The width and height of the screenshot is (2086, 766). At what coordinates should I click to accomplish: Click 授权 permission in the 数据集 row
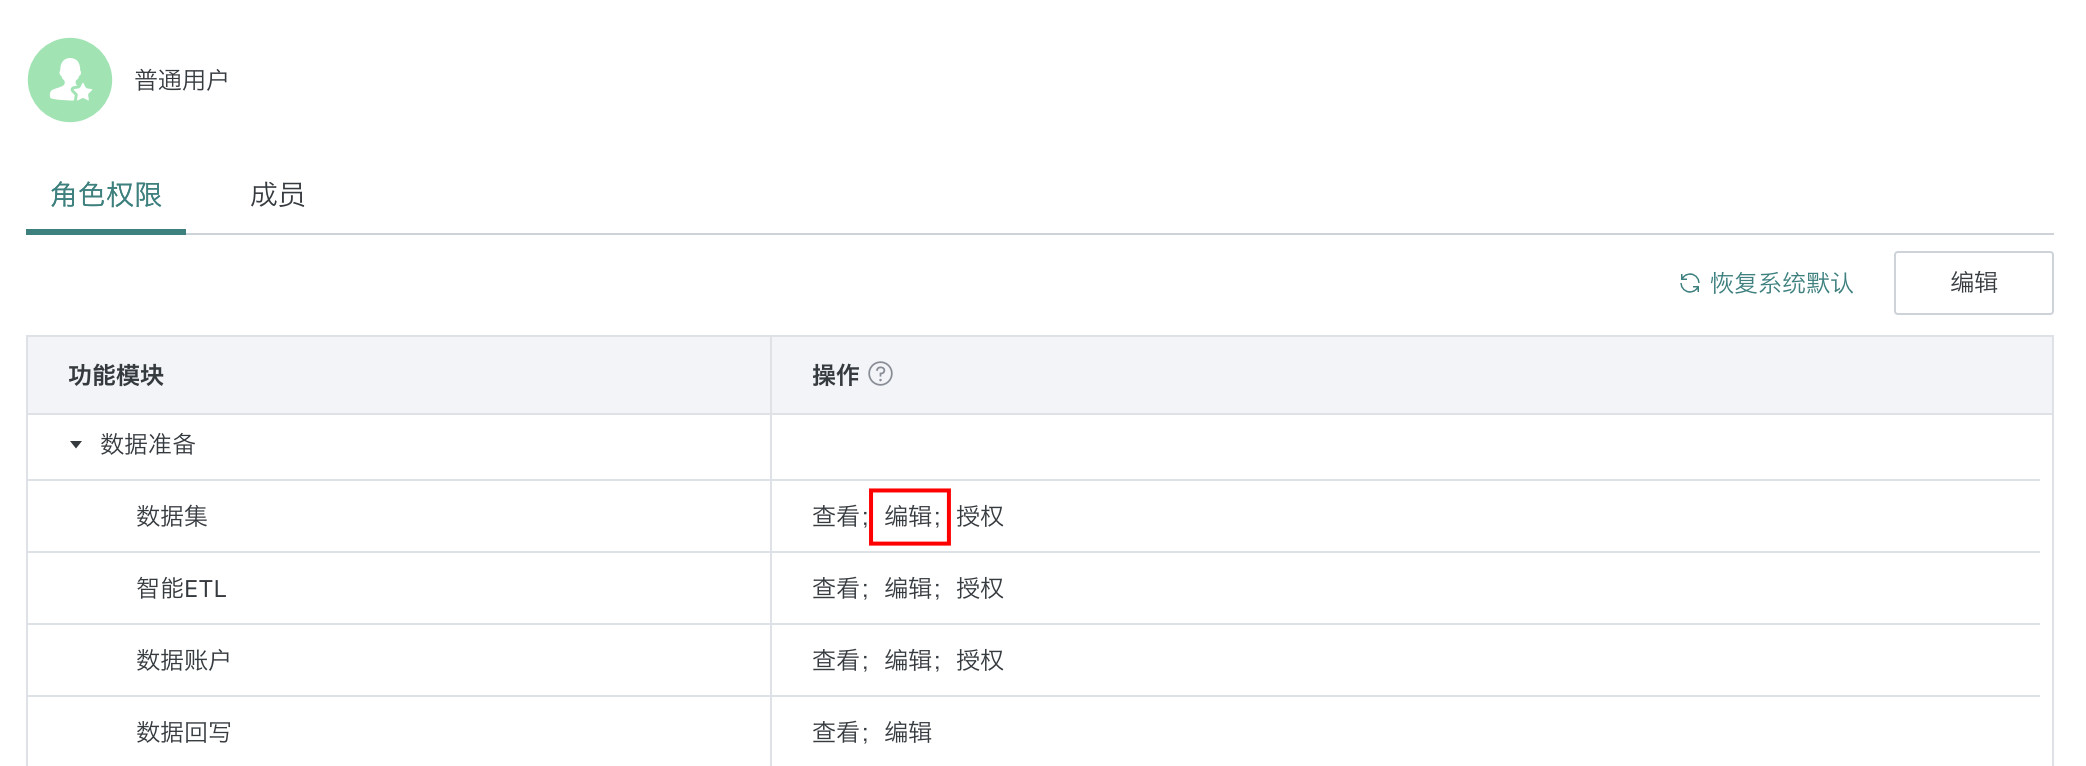[x=980, y=516]
